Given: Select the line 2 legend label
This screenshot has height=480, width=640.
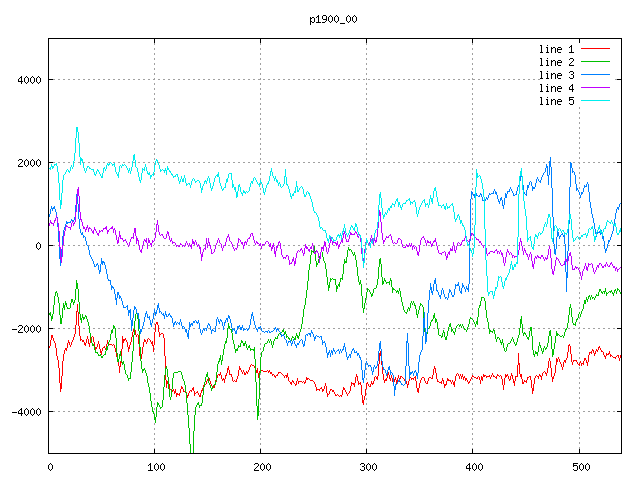Looking at the screenshot, I should 556,62.
